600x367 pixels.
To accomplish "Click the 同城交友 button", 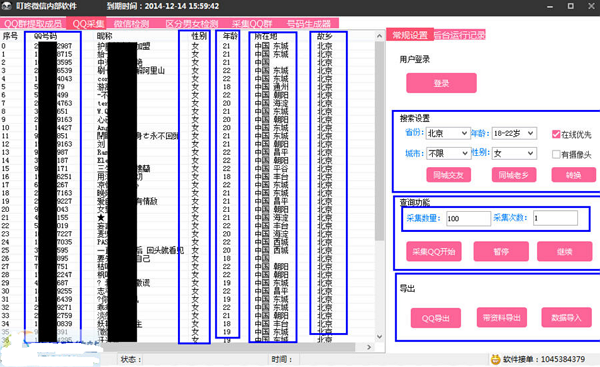I will click(448, 175).
